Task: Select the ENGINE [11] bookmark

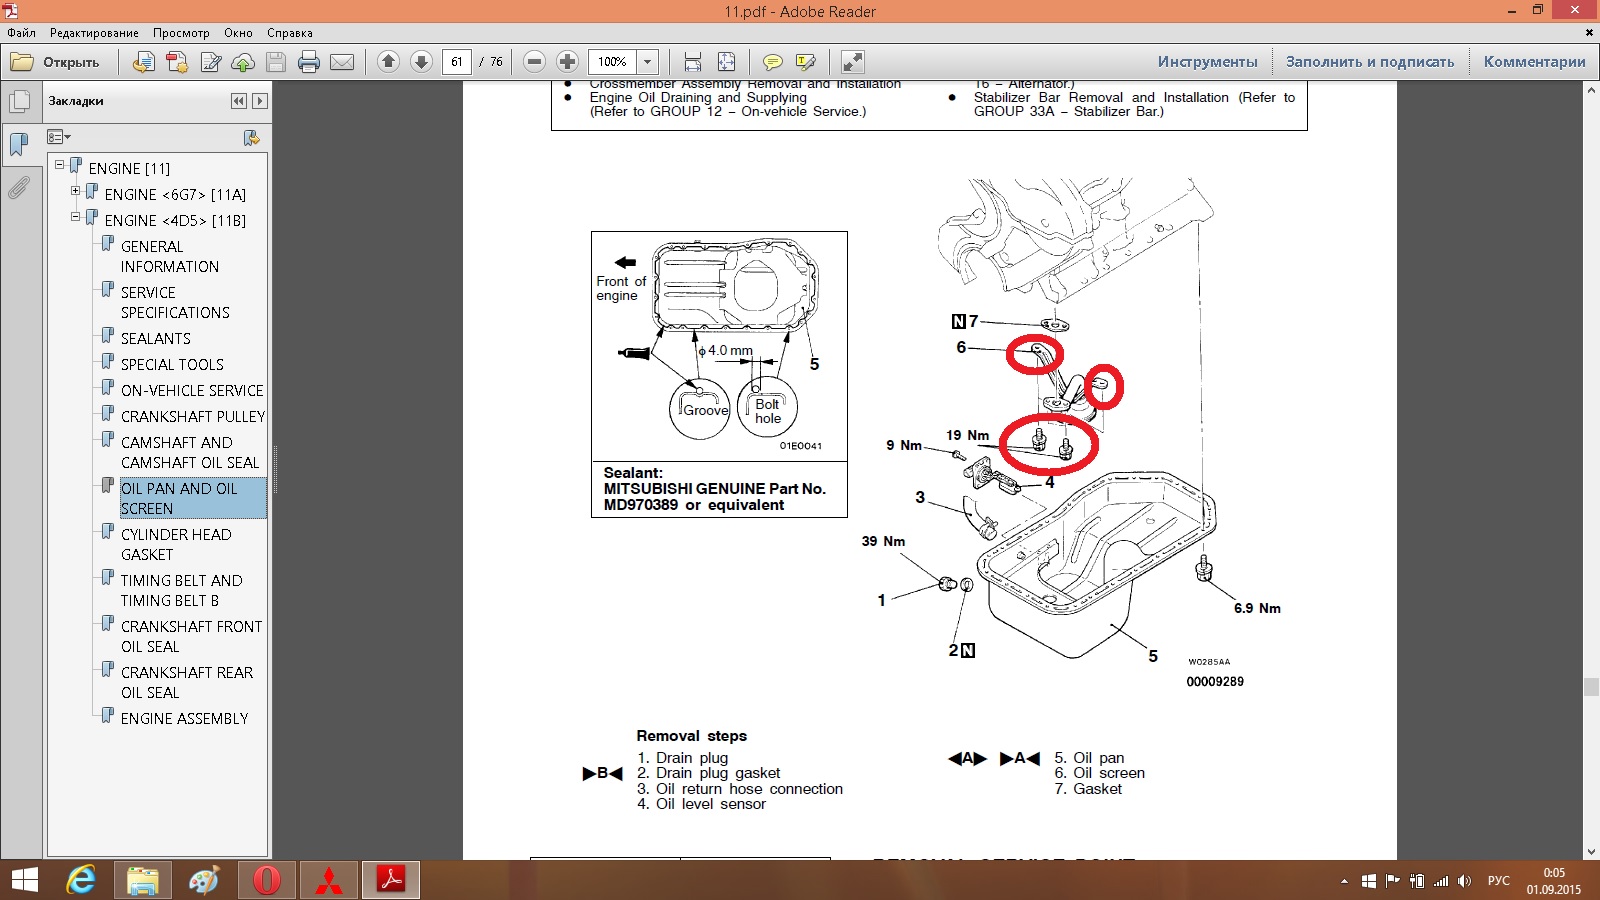Action: pos(129,168)
